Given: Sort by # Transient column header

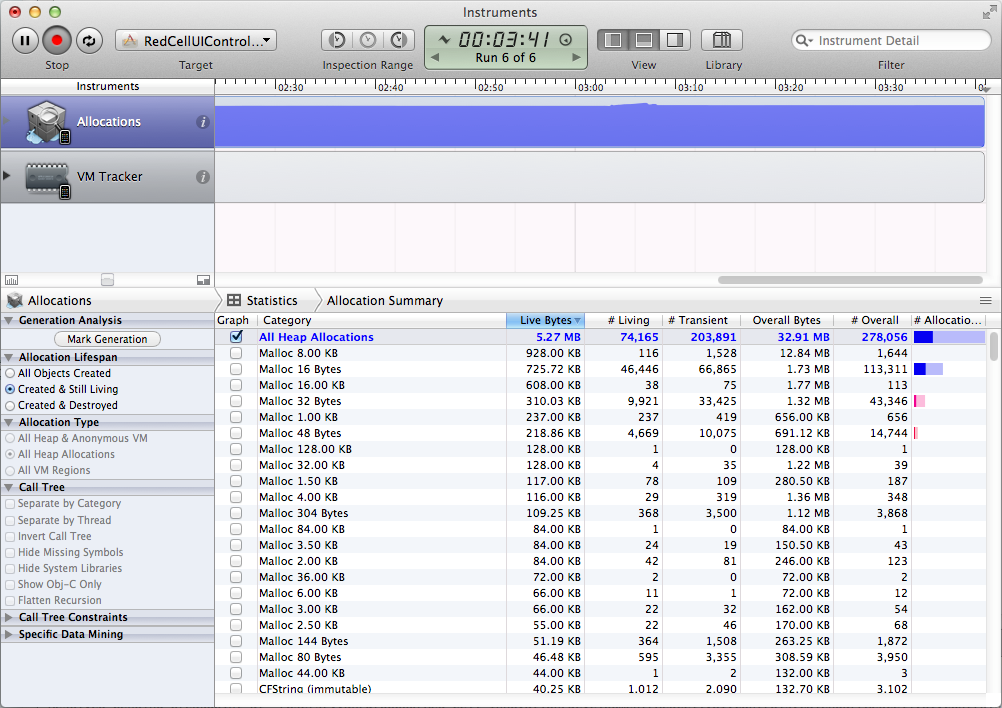Looking at the screenshot, I should [701, 320].
